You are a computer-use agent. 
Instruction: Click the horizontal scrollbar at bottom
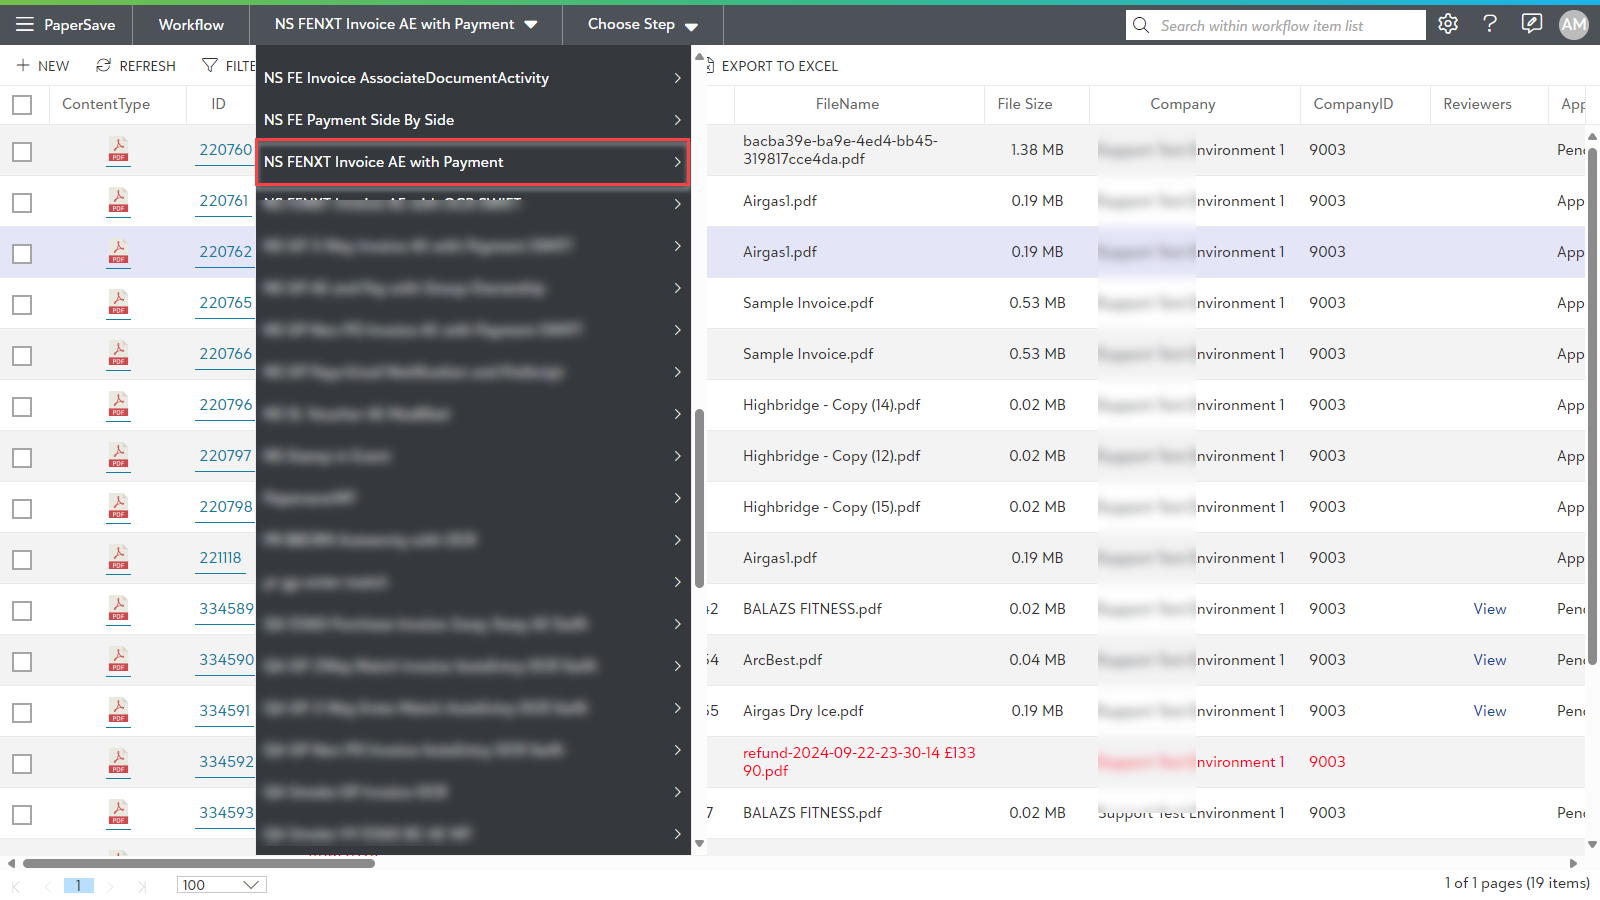[199, 863]
